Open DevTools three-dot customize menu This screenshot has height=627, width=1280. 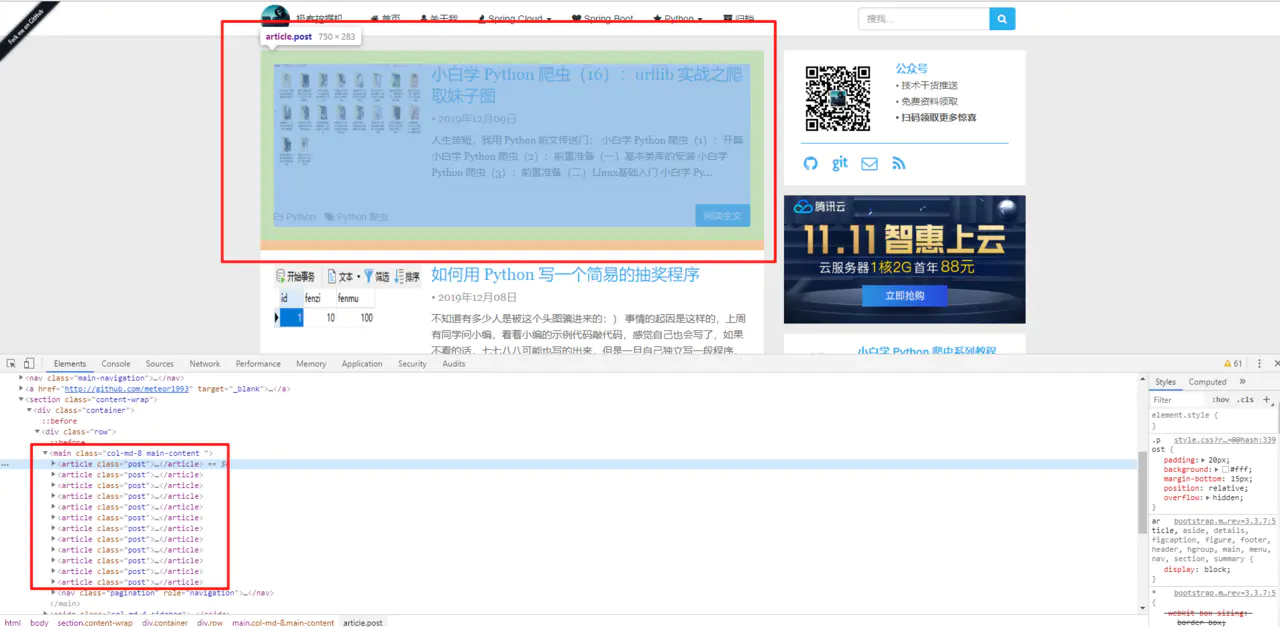[x=1259, y=363]
